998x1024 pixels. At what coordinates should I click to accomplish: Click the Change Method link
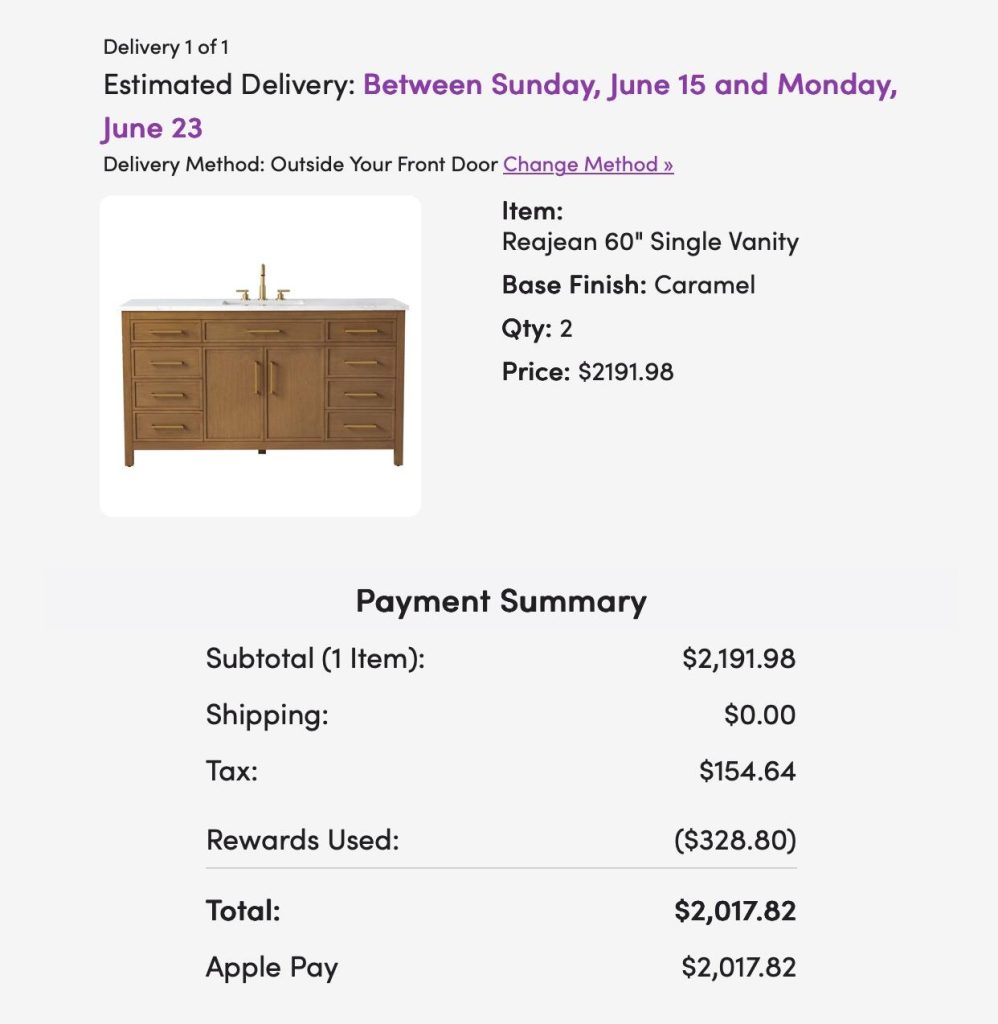(x=588, y=164)
